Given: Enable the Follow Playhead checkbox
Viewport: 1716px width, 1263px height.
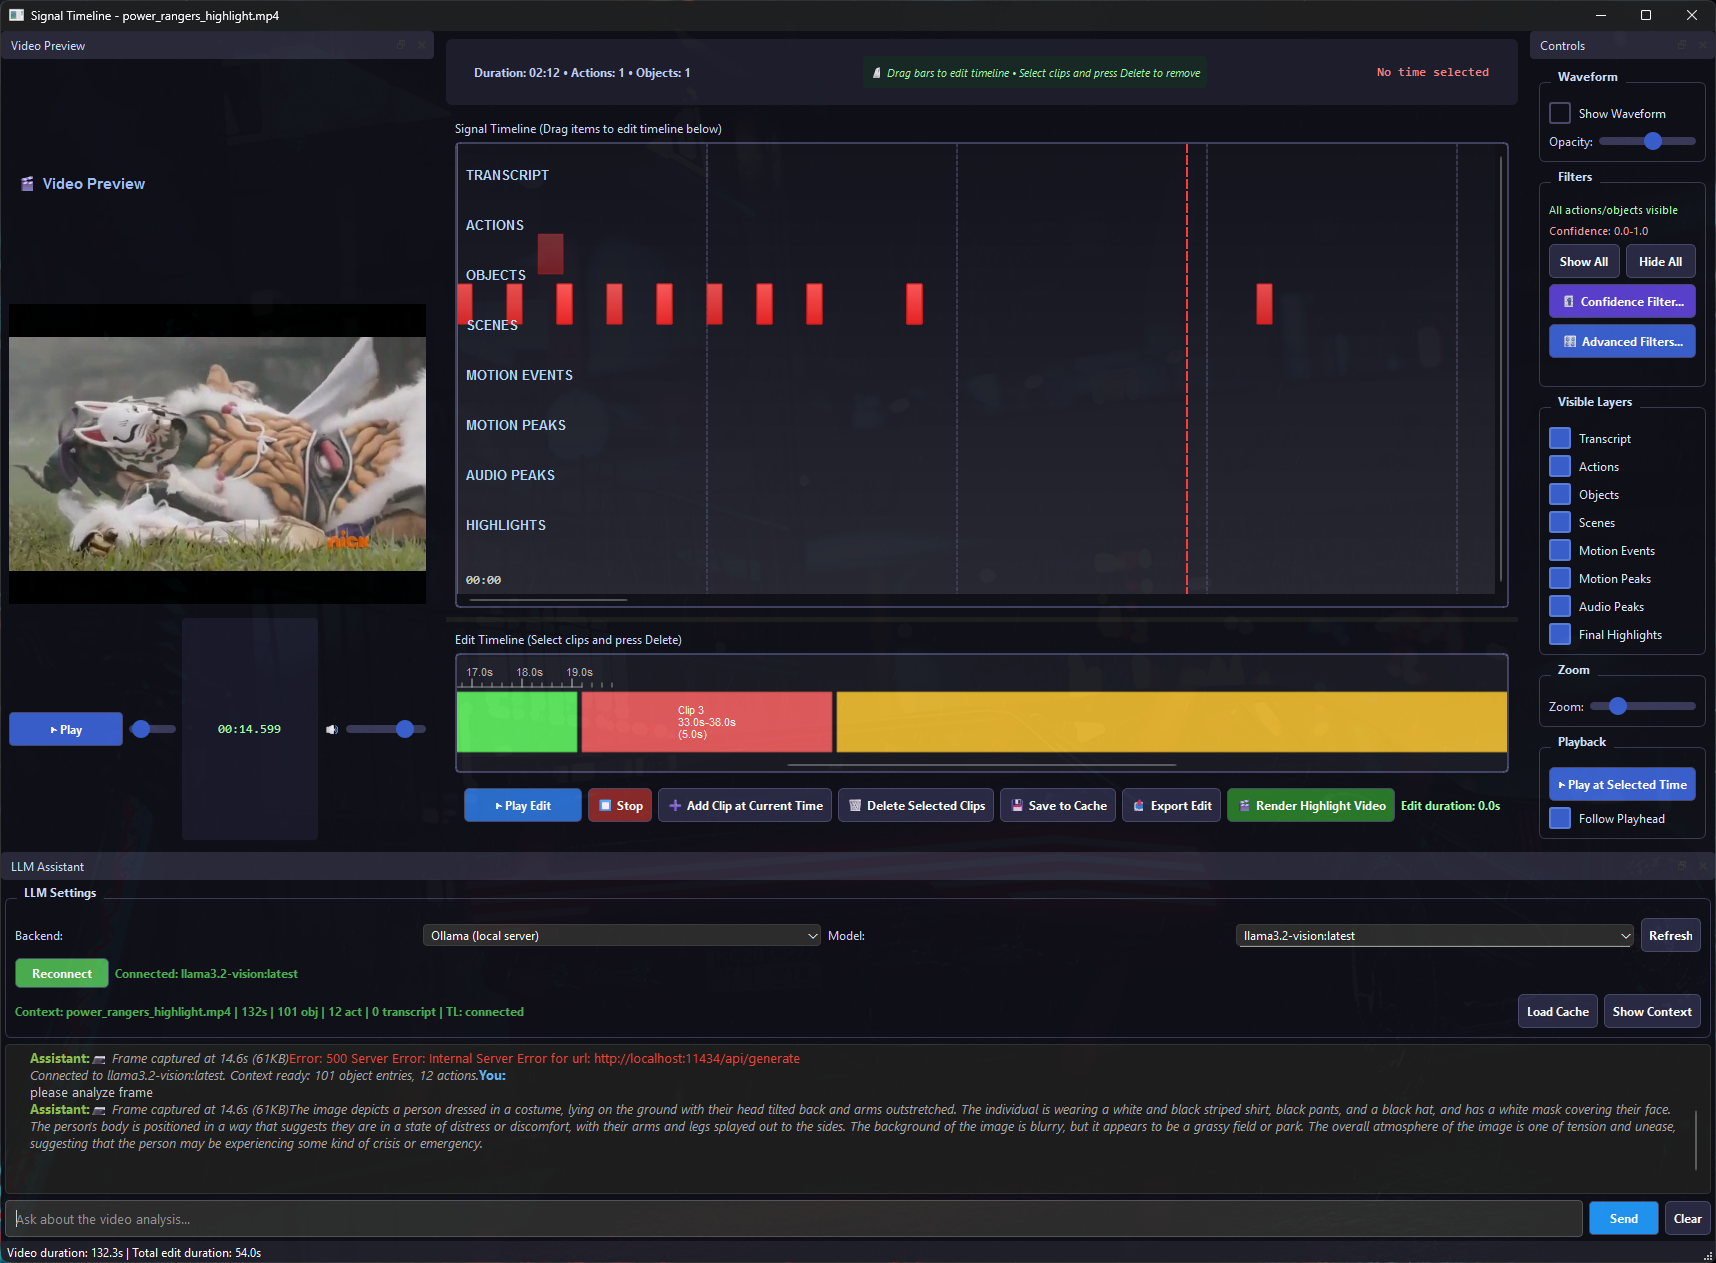Looking at the screenshot, I should click(1560, 818).
